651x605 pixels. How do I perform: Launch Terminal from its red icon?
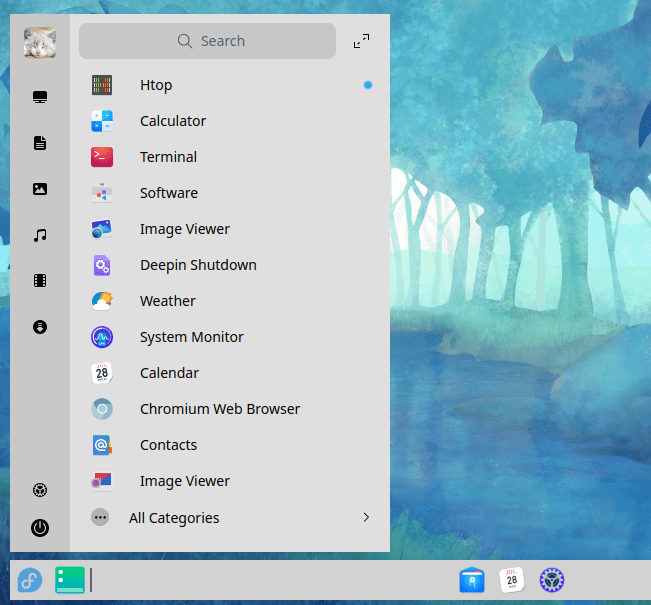point(102,157)
